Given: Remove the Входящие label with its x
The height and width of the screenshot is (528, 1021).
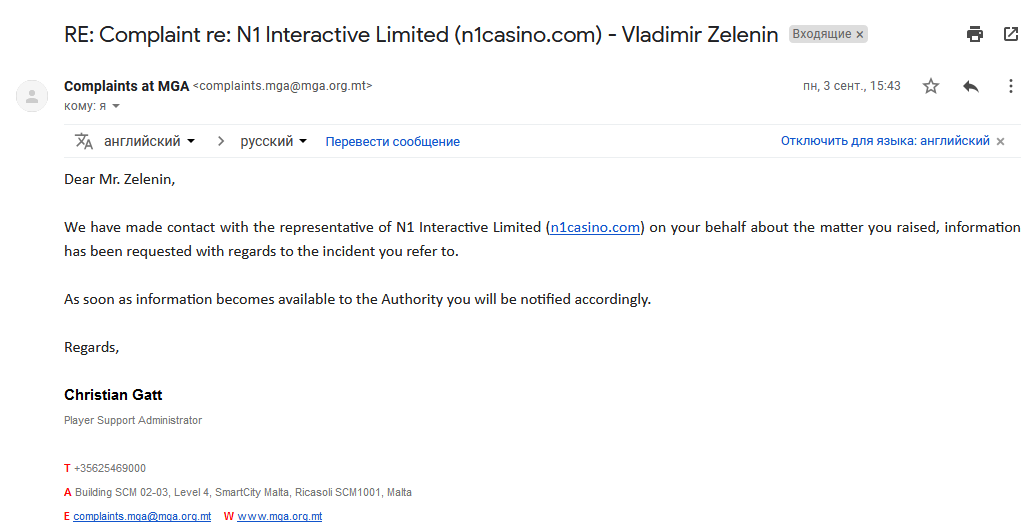Looking at the screenshot, I should pos(860,35).
